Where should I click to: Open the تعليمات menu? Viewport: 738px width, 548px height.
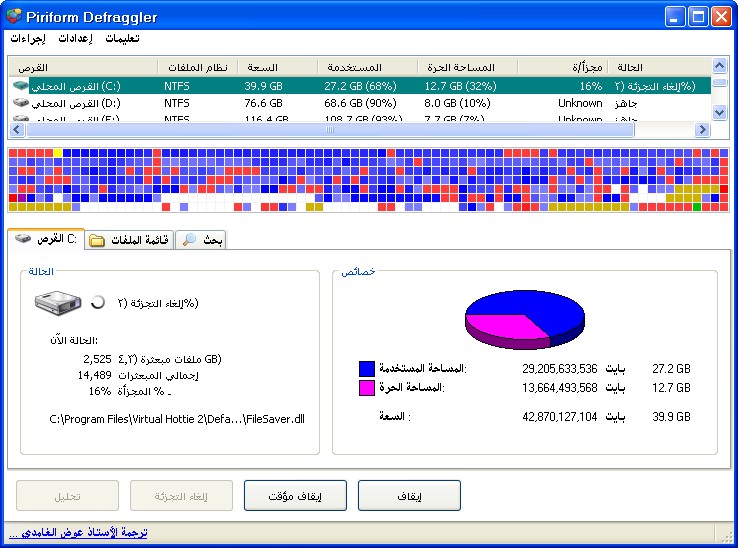[122, 39]
